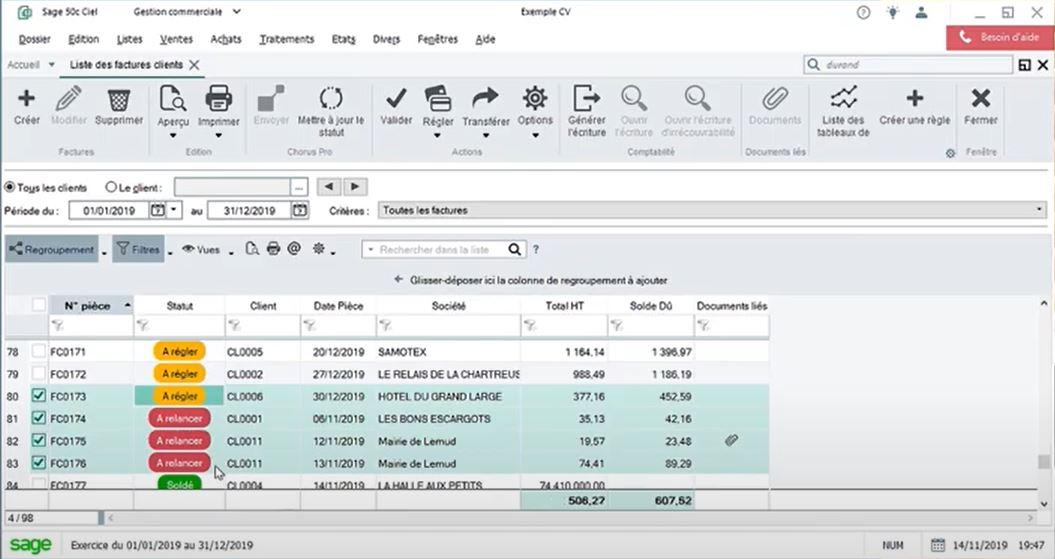
Task: Uncheck the checkbox for invoice FC0173
Action: click(x=38, y=396)
